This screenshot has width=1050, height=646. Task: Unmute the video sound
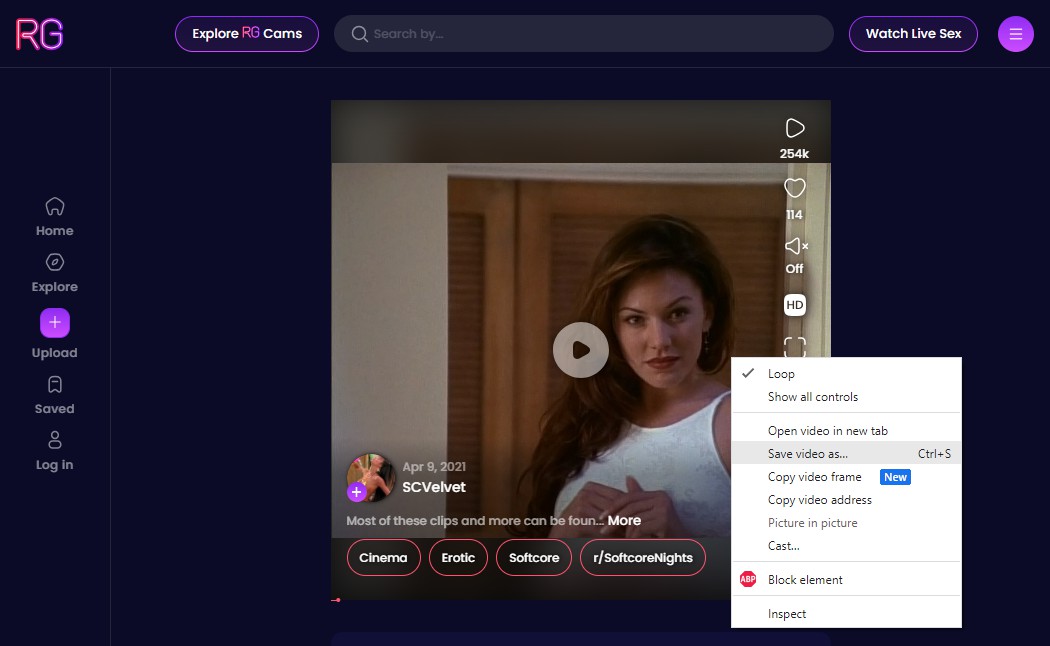click(x=793, y=246)
